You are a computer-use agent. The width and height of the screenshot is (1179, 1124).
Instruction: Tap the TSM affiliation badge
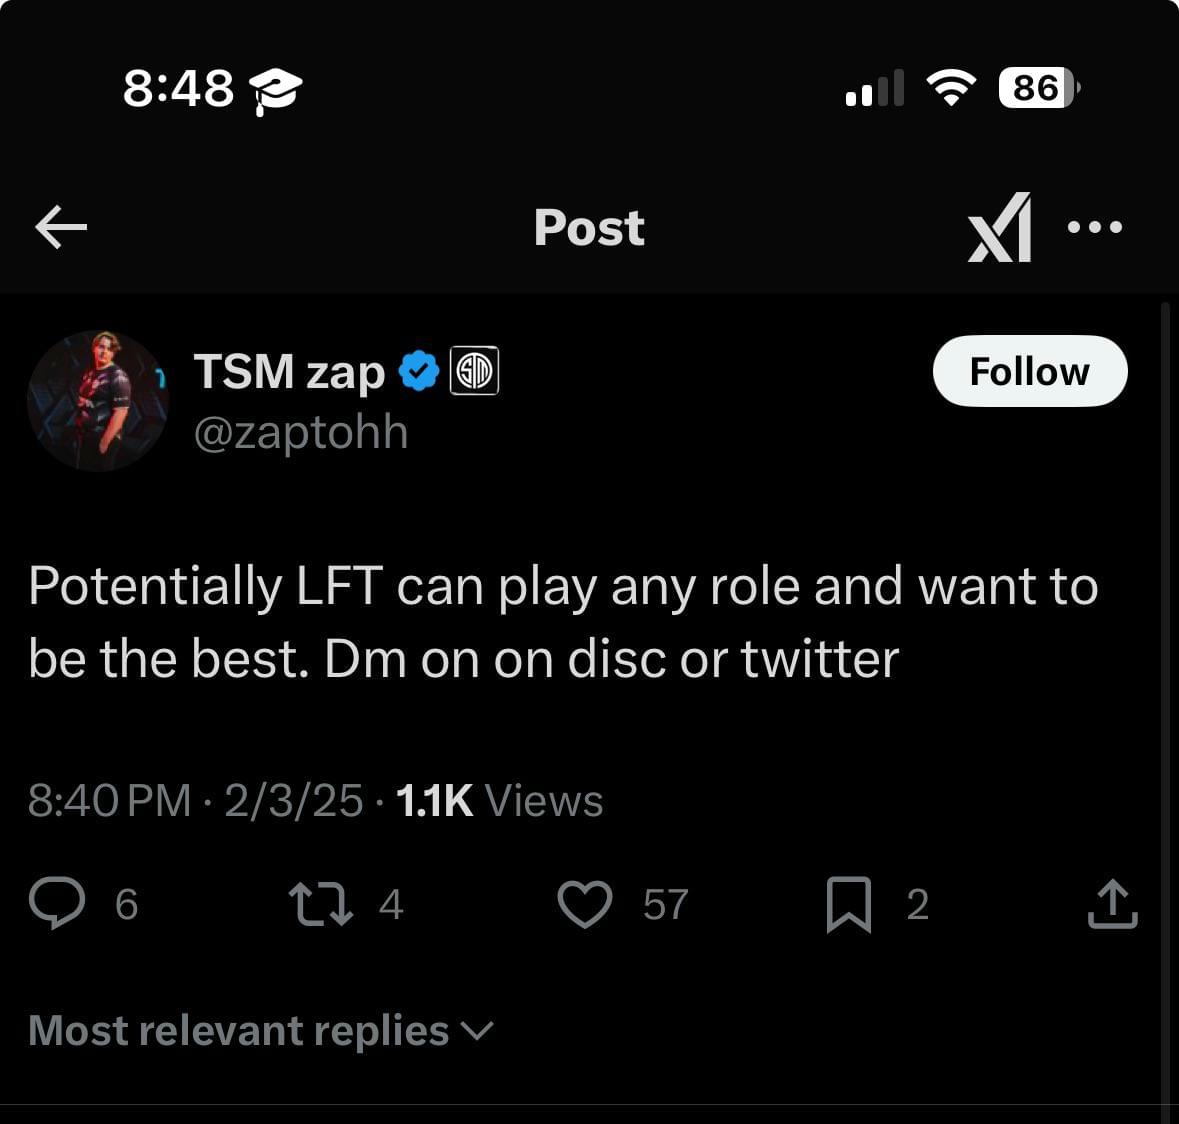tap(474, 371)
